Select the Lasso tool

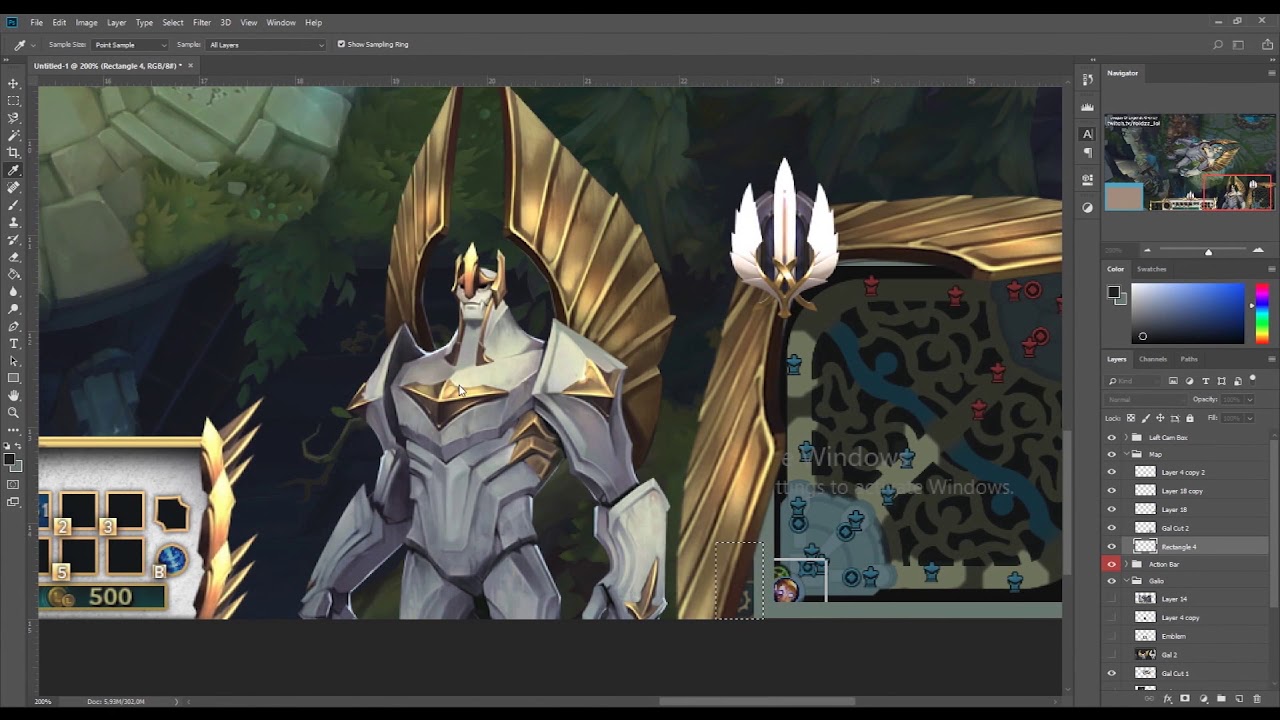(14, 118)
